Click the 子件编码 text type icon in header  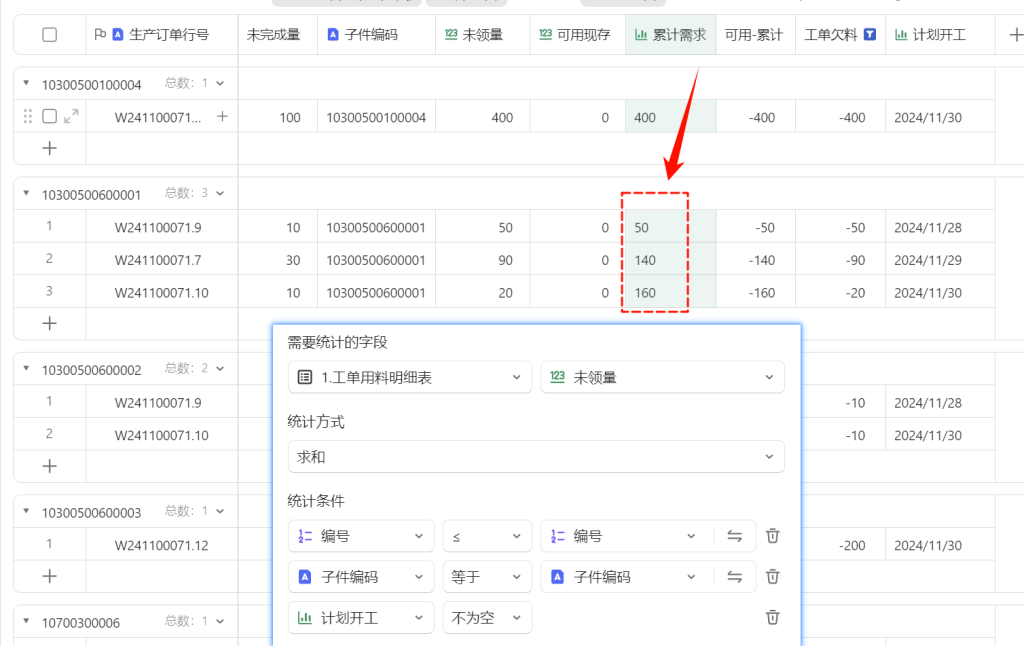pyautogui.click(x=333, y=35)
